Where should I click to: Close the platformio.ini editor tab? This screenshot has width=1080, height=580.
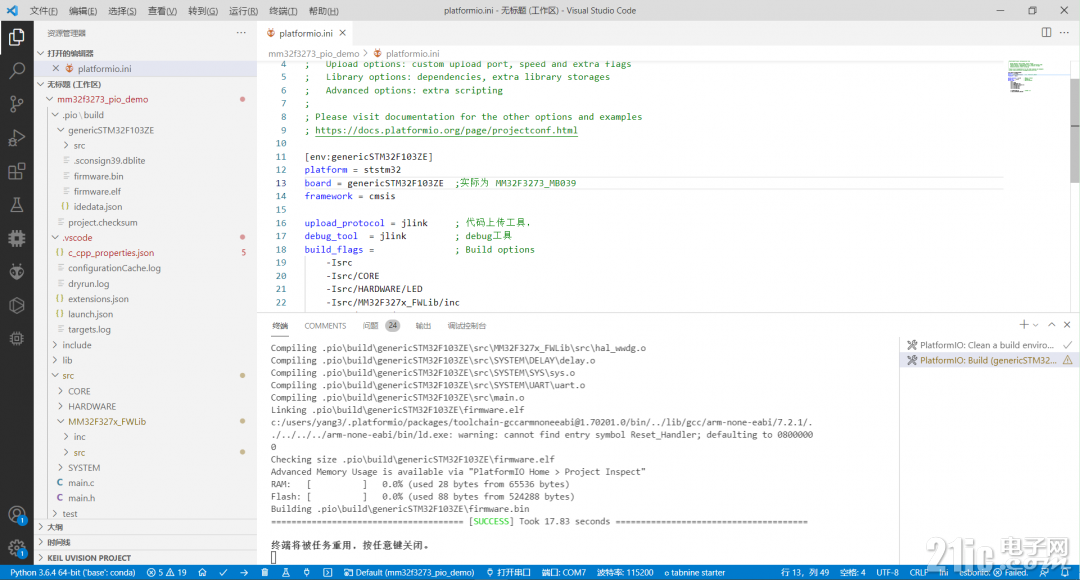(342, 32)
